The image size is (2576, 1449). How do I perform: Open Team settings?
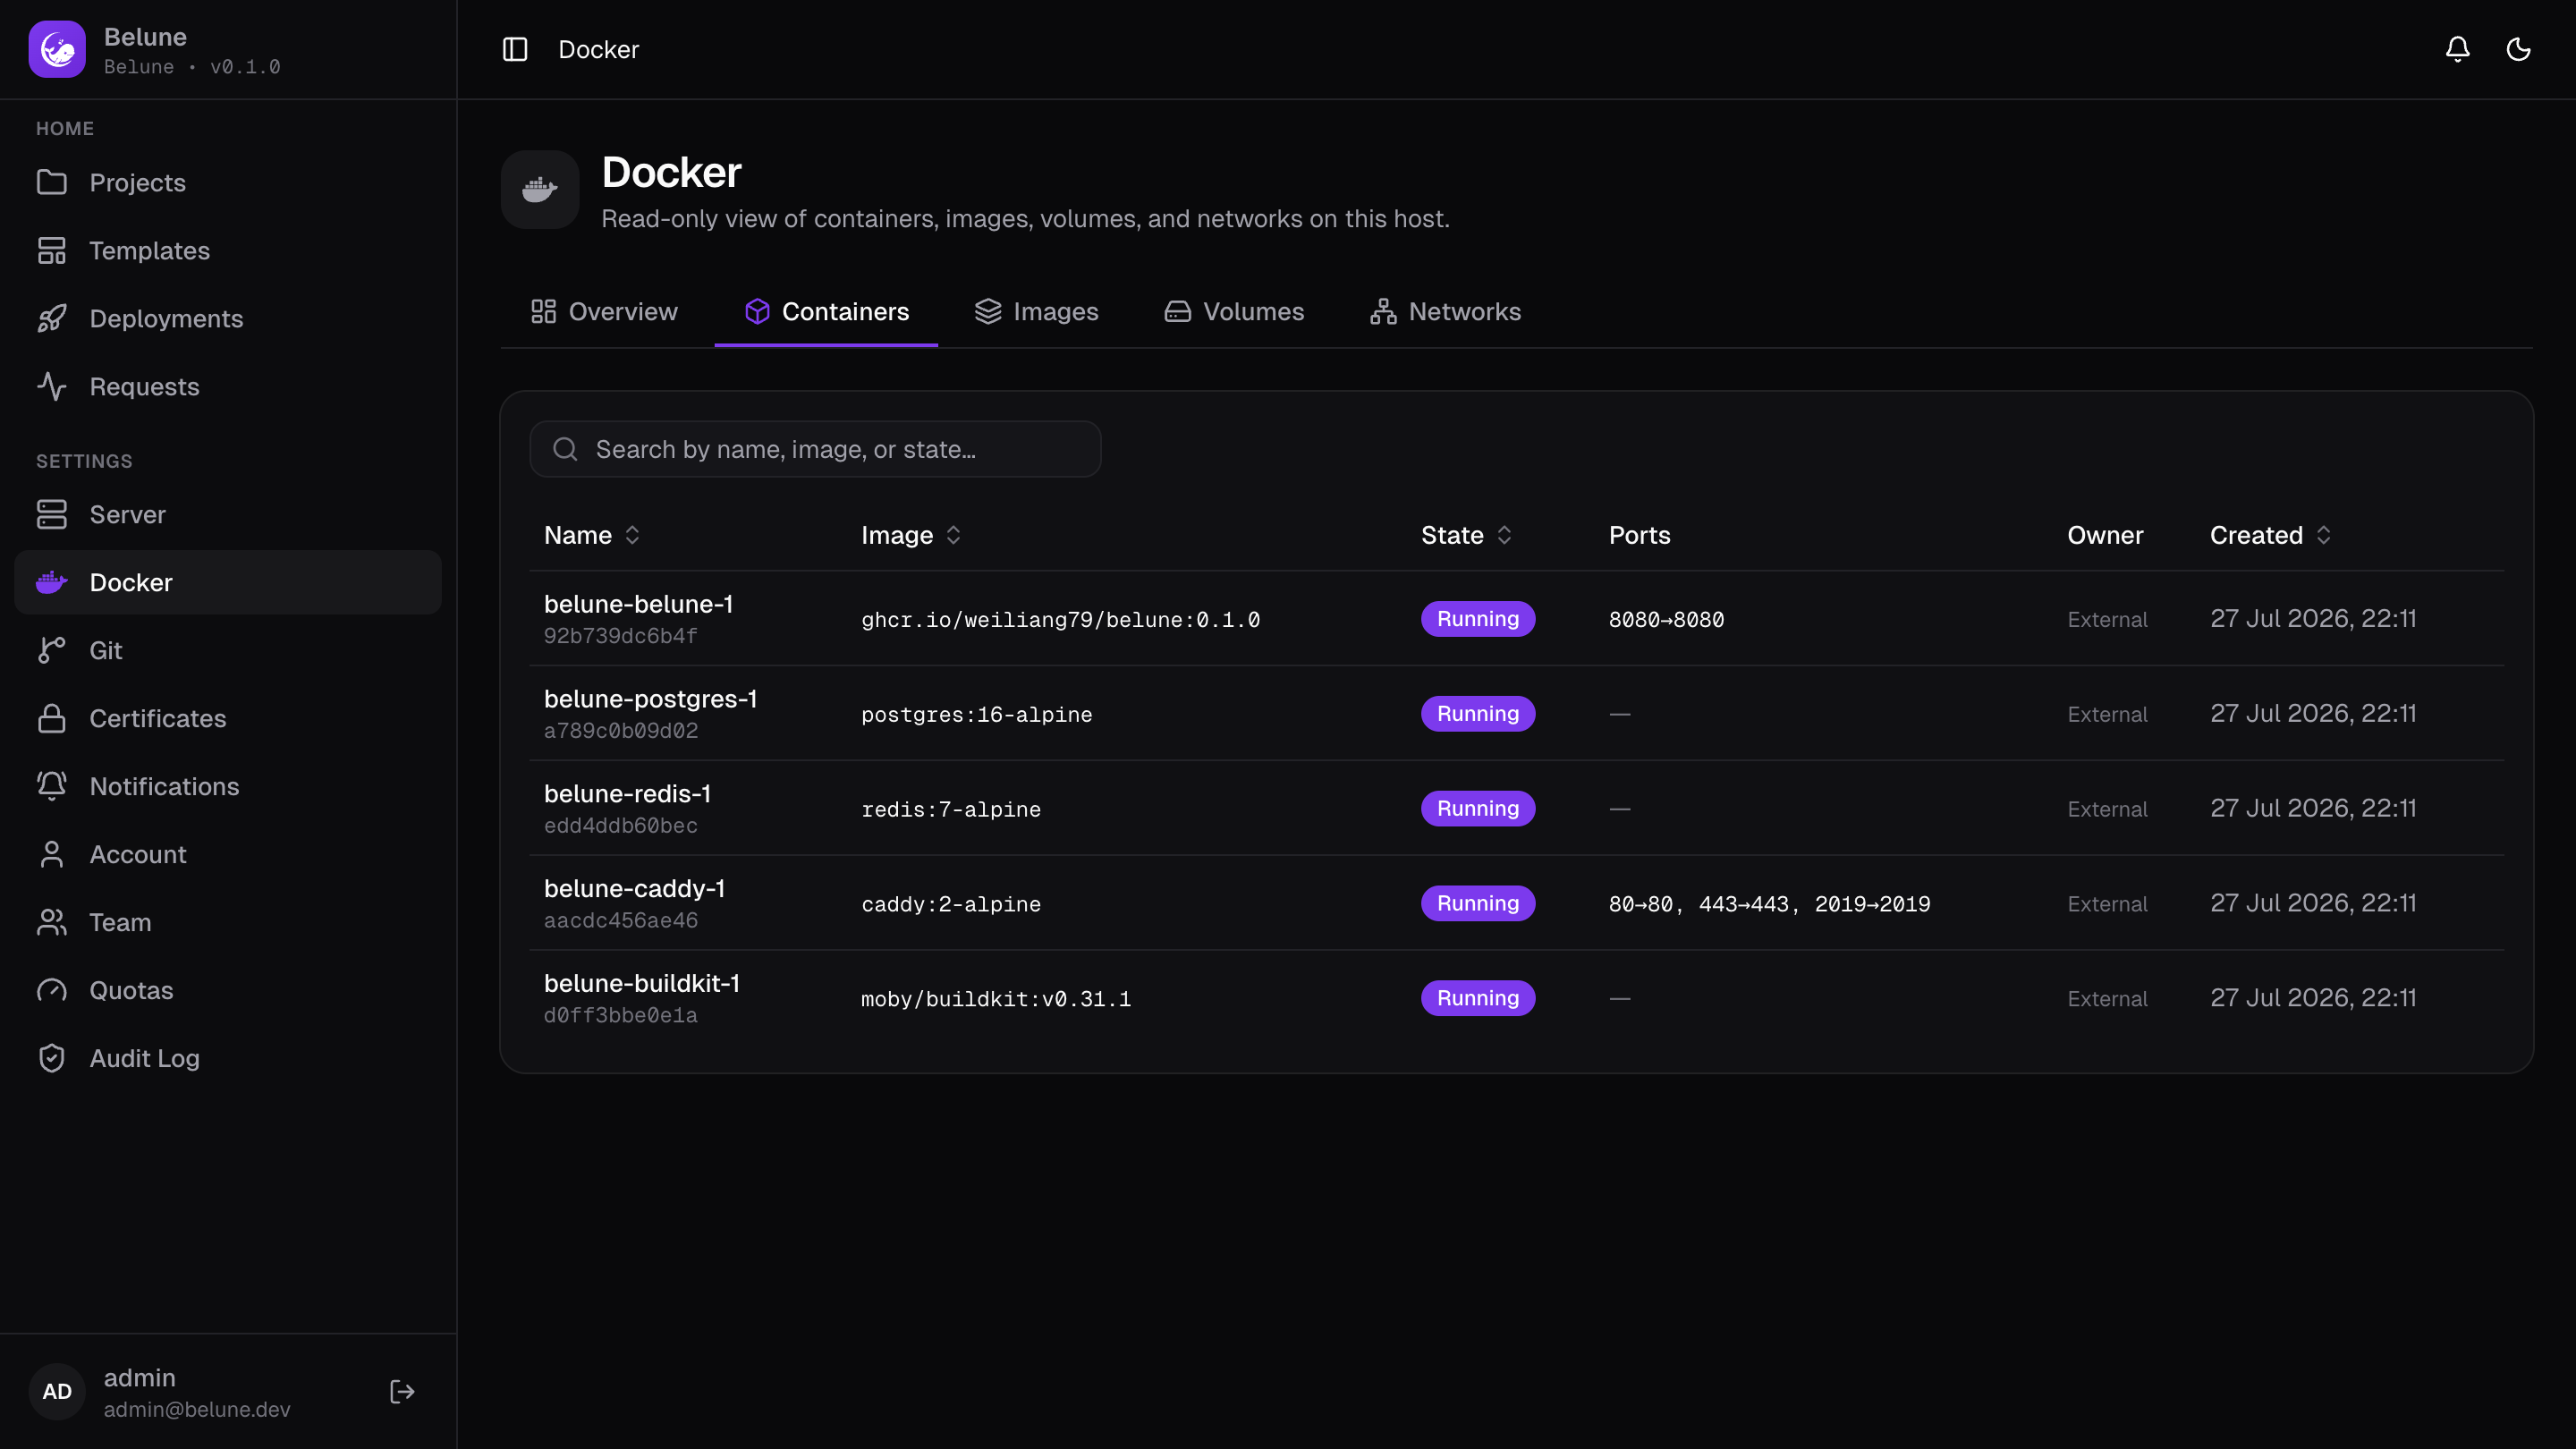tap(228, 922)
